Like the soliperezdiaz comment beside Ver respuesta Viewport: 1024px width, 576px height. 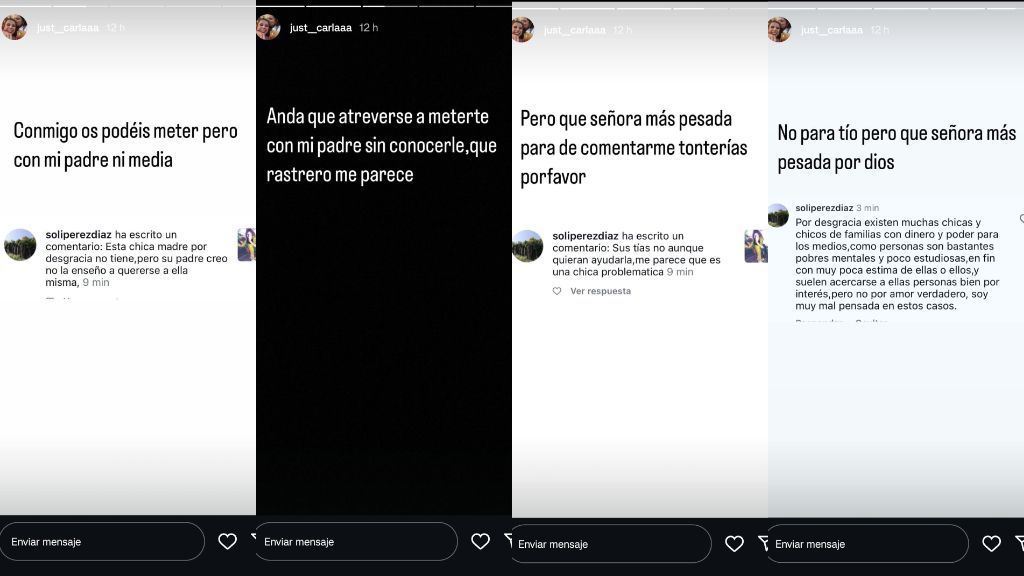(557, 291)
